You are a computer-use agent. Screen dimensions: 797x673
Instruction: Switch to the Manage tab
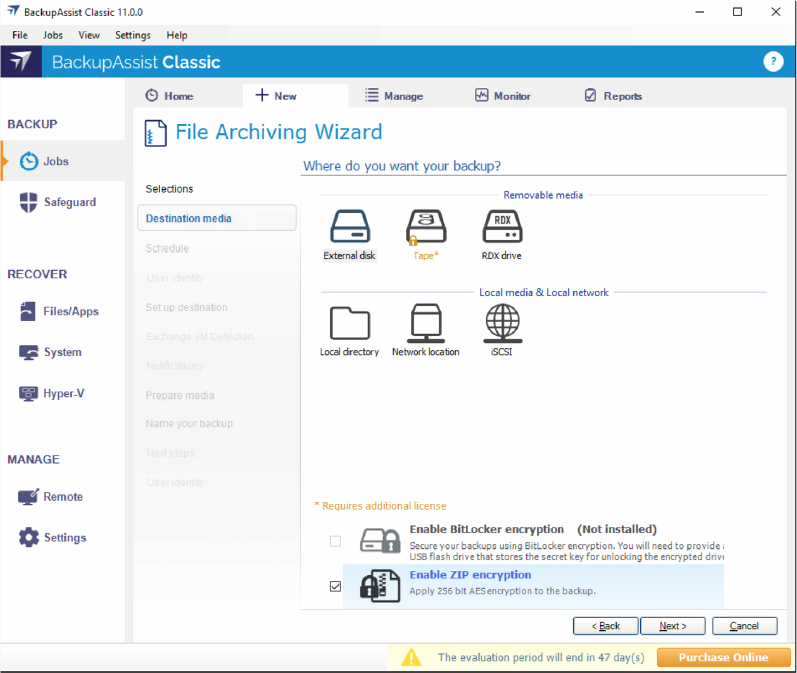393,96
